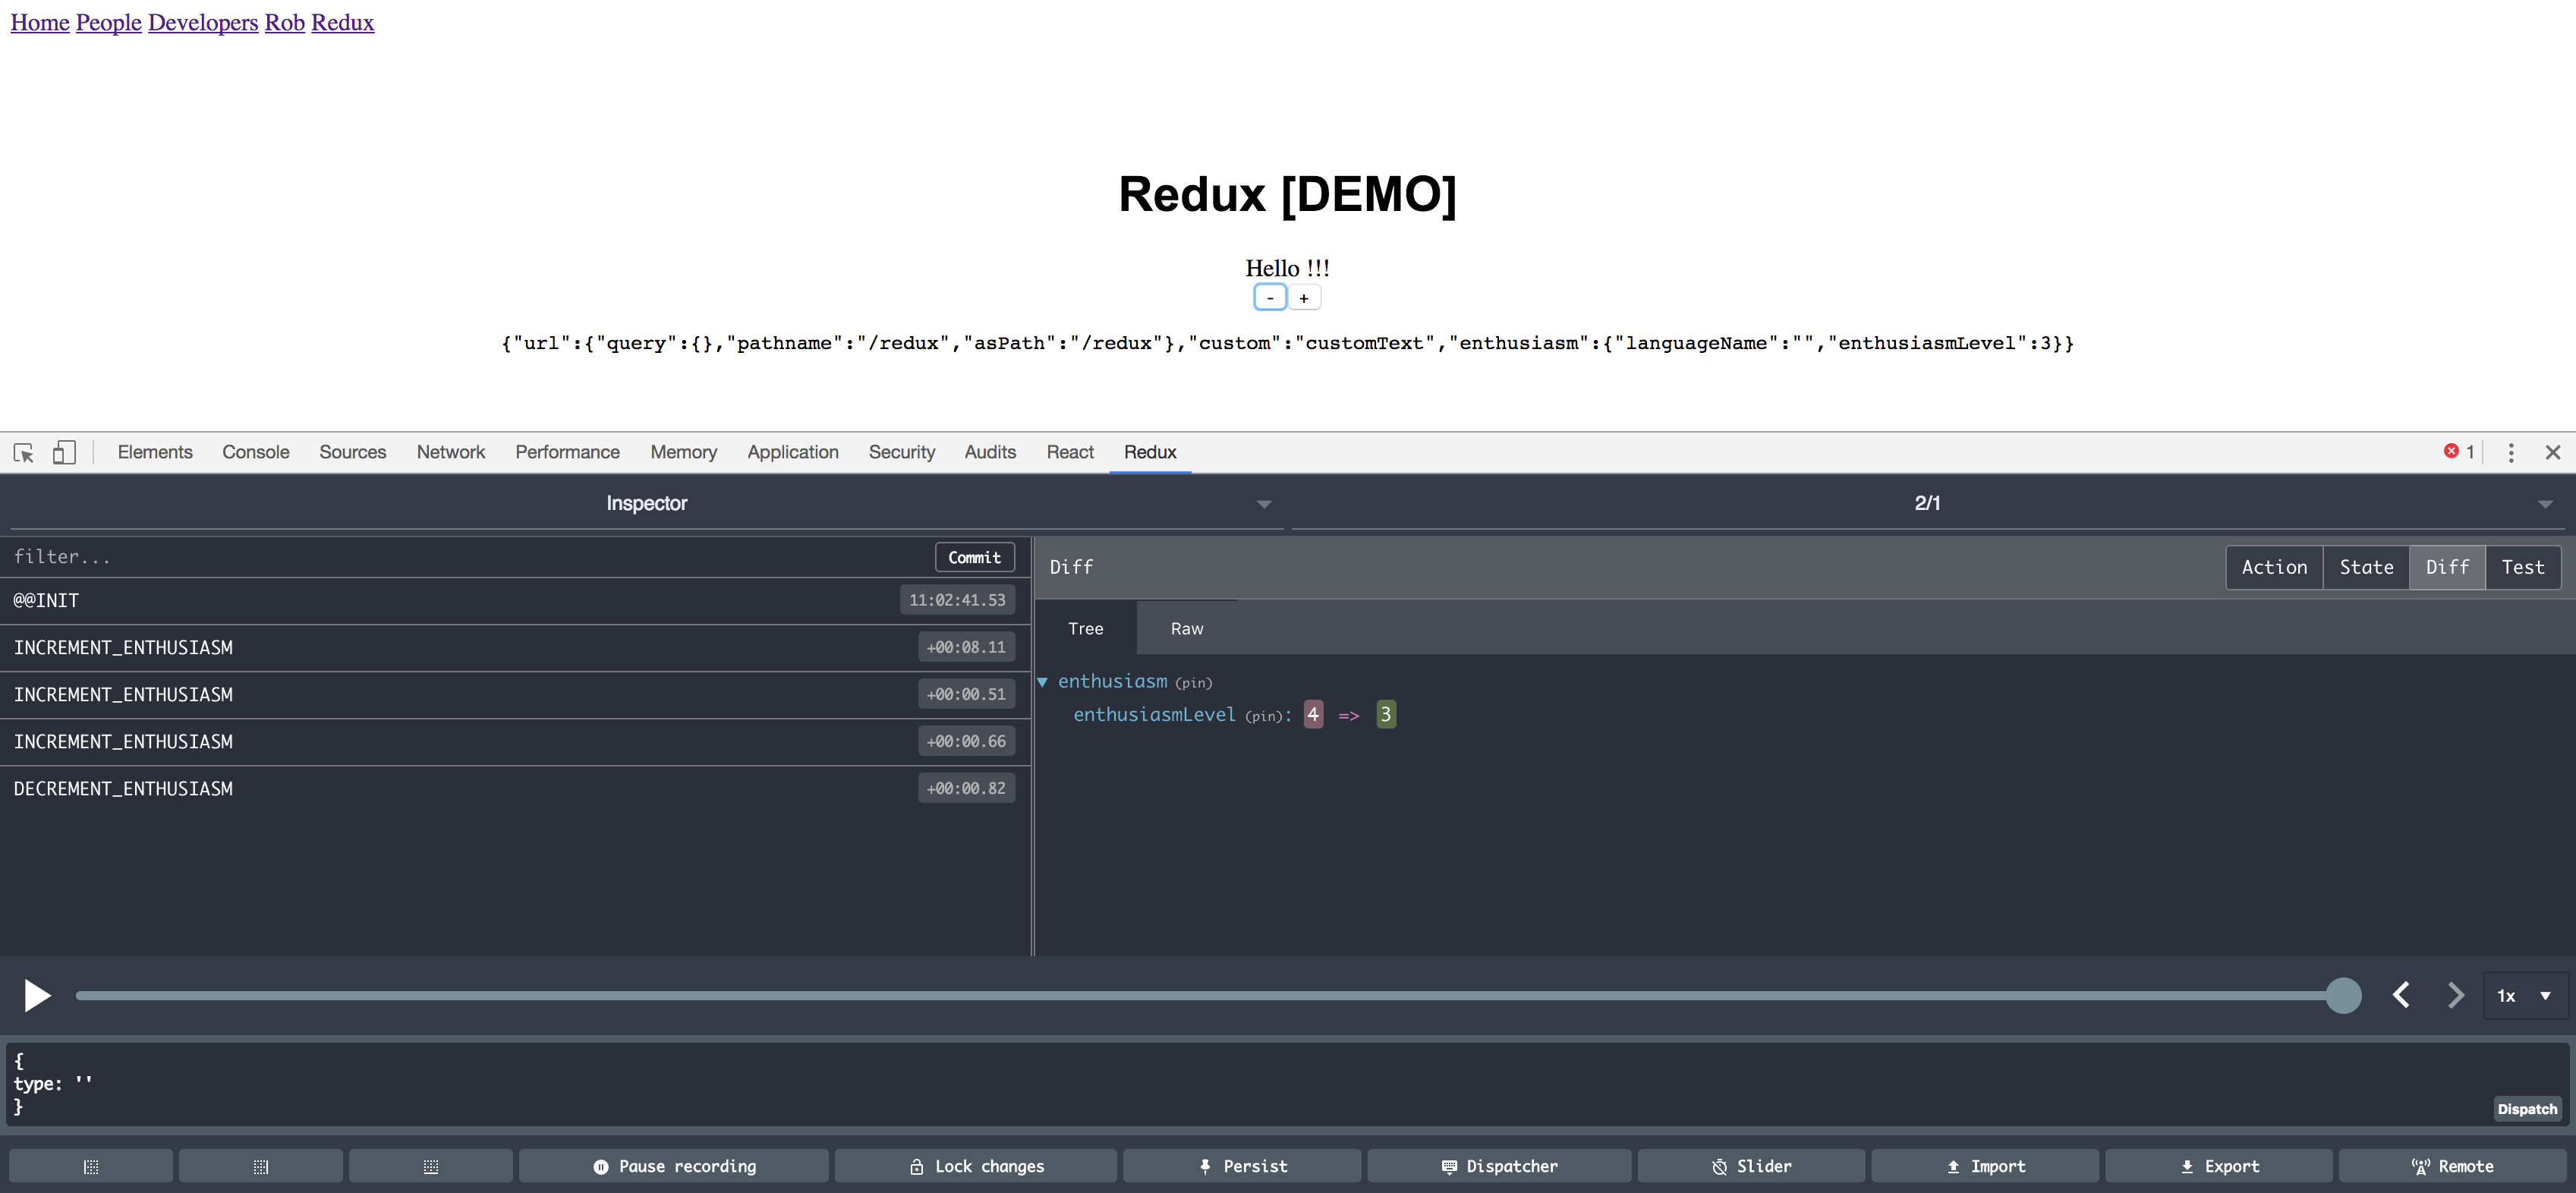
Task: Open the Inspector monitor dropdown
Action: tap(646, 503)
